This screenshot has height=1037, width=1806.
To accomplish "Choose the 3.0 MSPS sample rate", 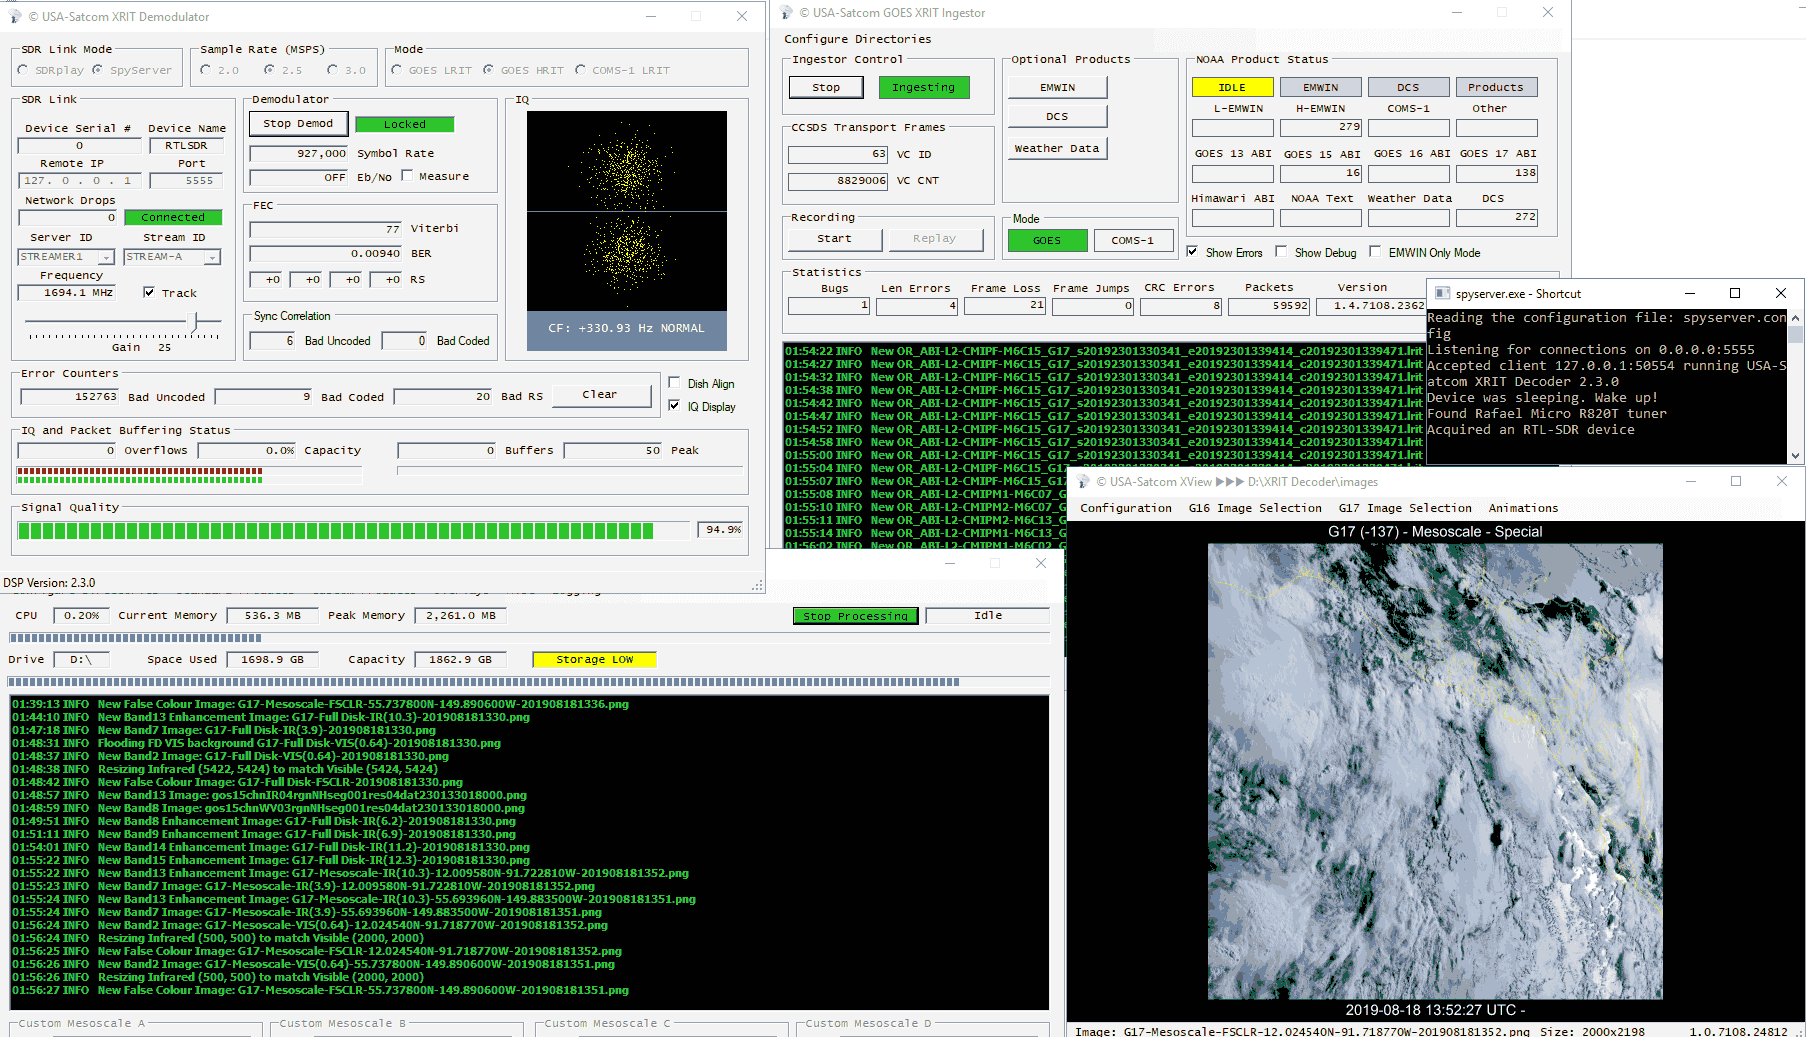I will pyautogui.click(x=332, y=70).
